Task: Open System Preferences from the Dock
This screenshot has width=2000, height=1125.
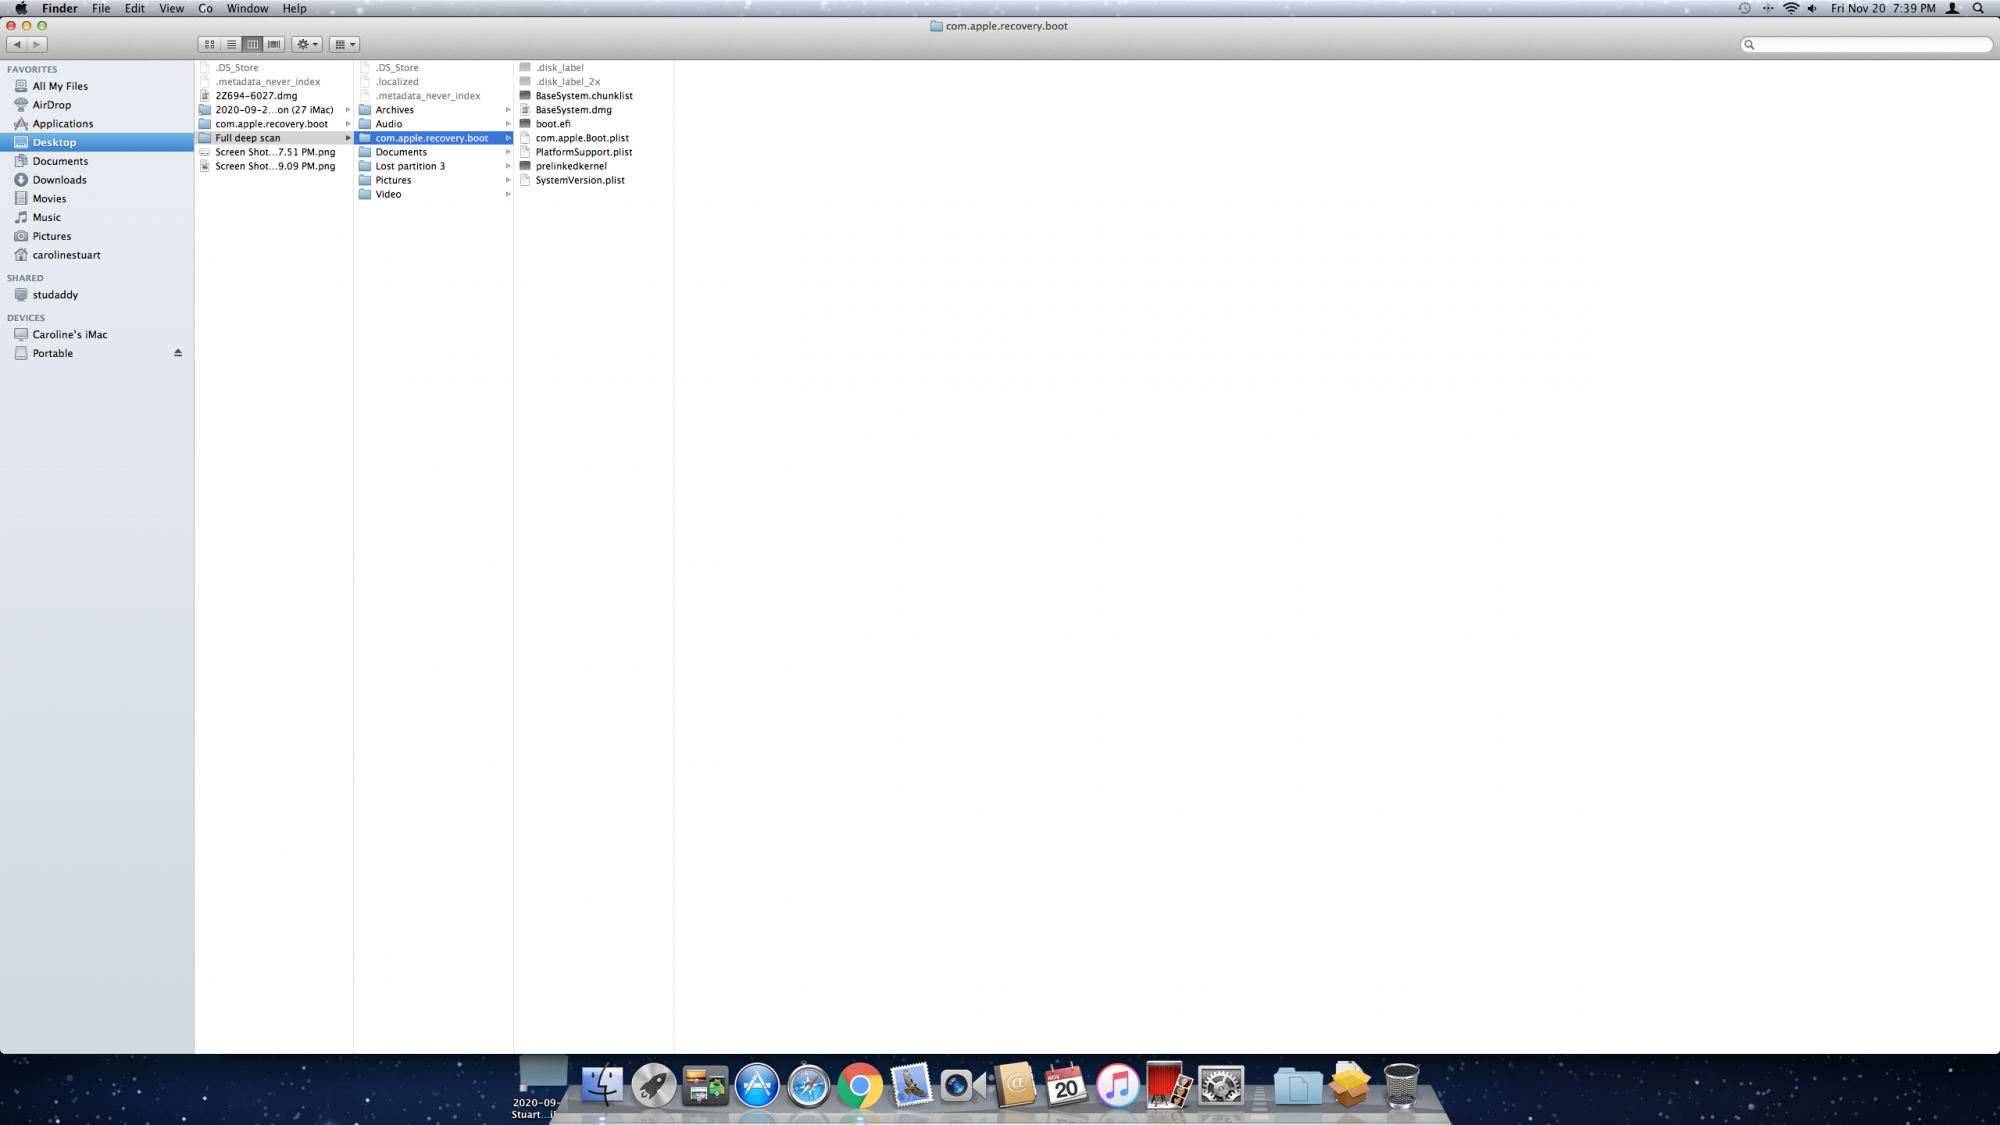Action: [x=1221, y=1086]
